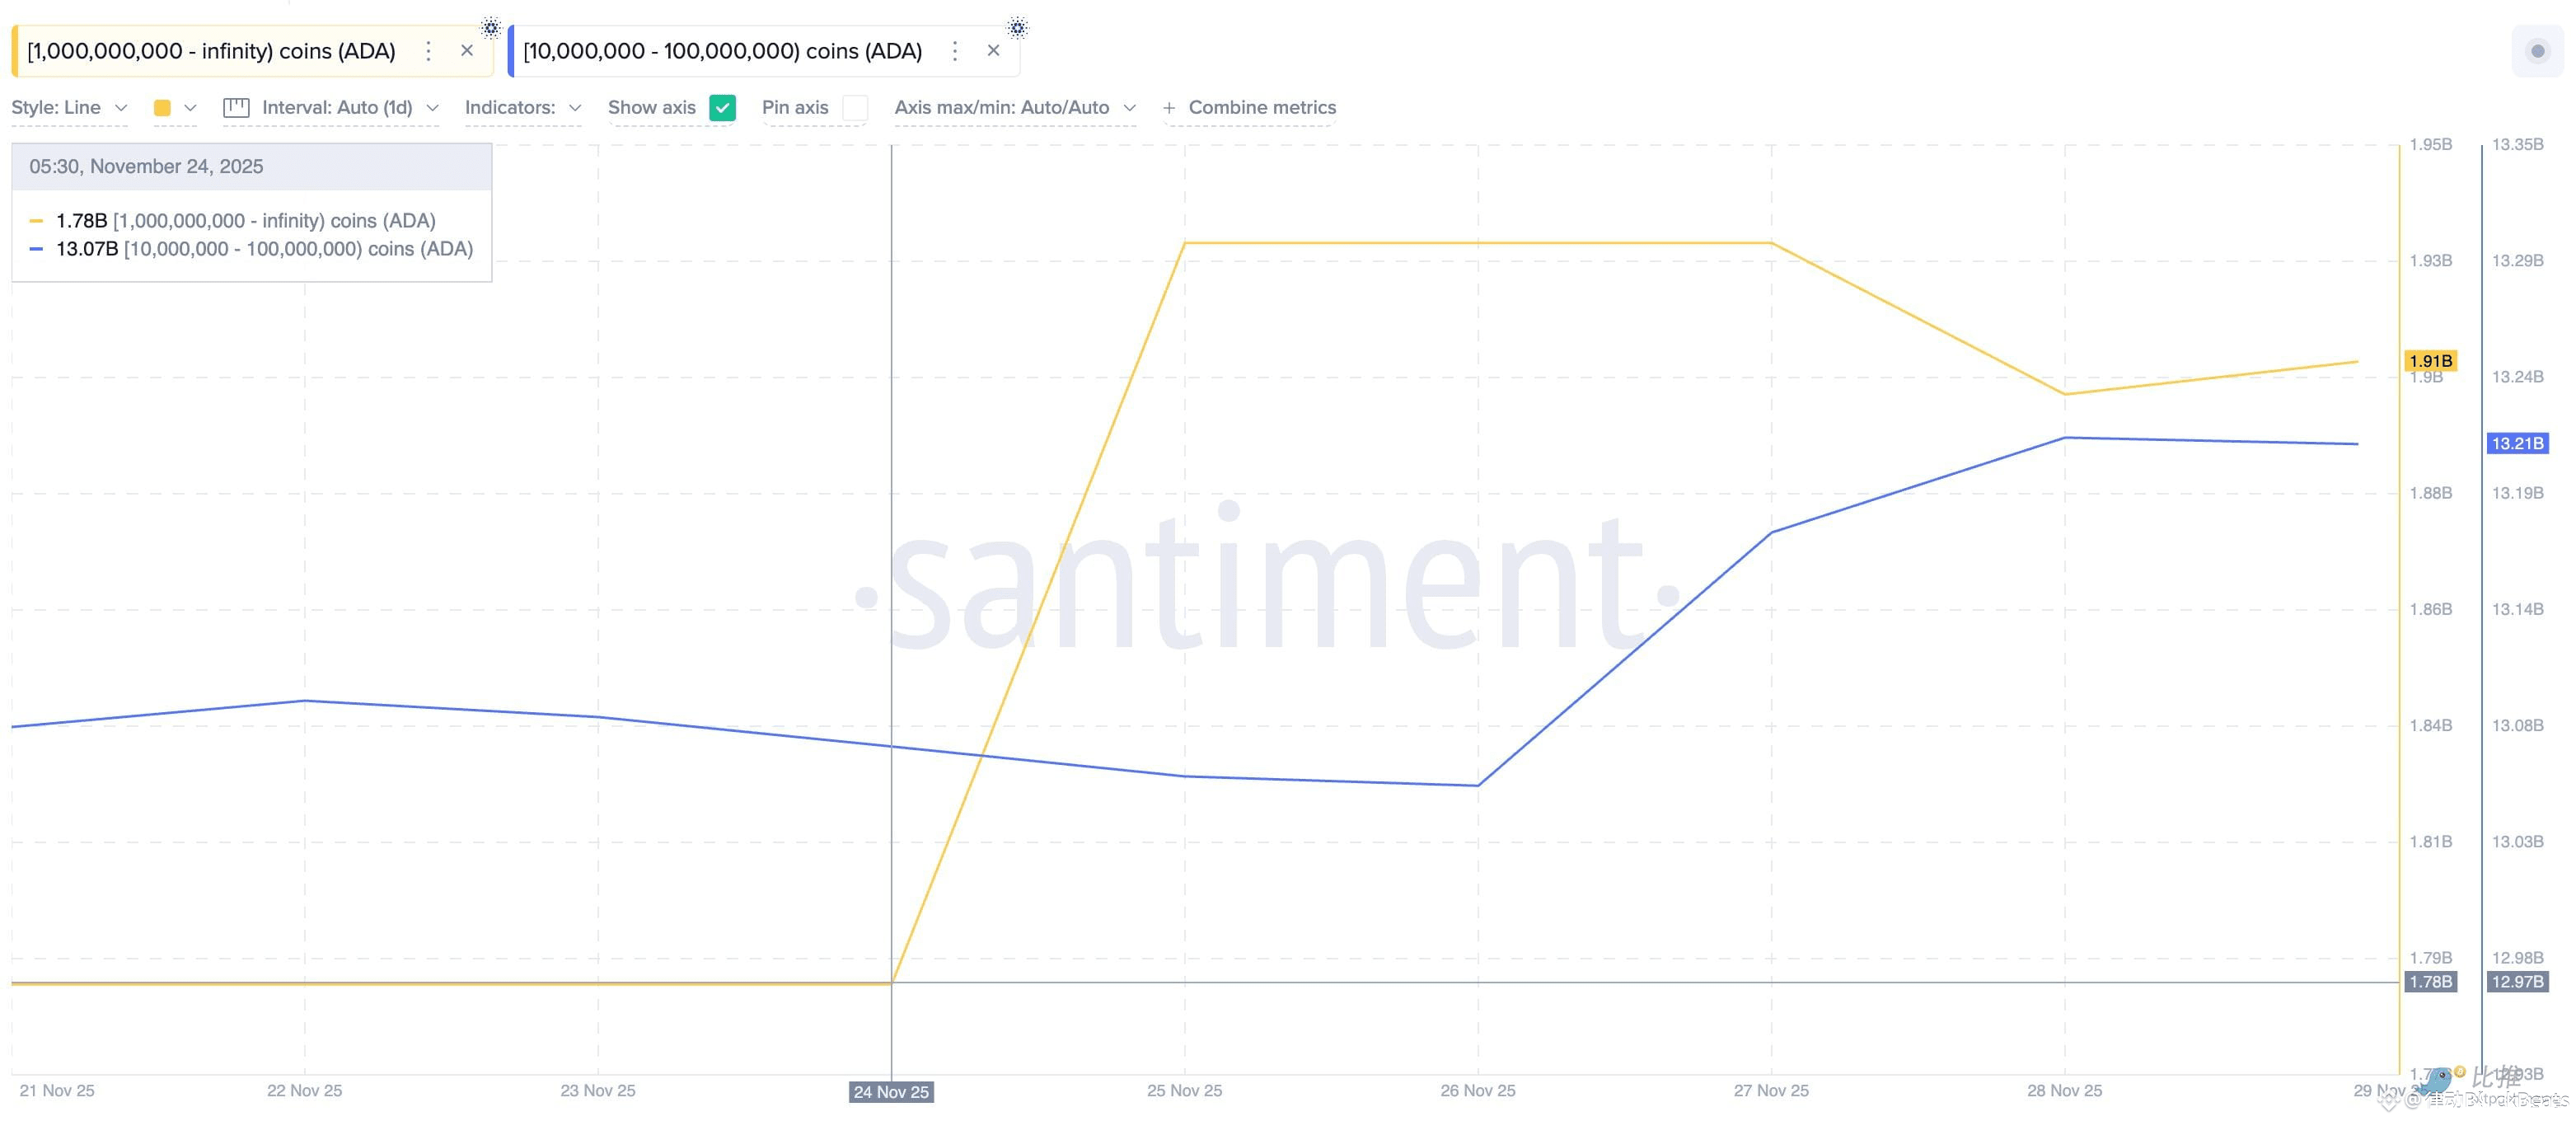
Task: Open options menu for 1,000,000,000 - infinity metric
Action: click(428, 51)
